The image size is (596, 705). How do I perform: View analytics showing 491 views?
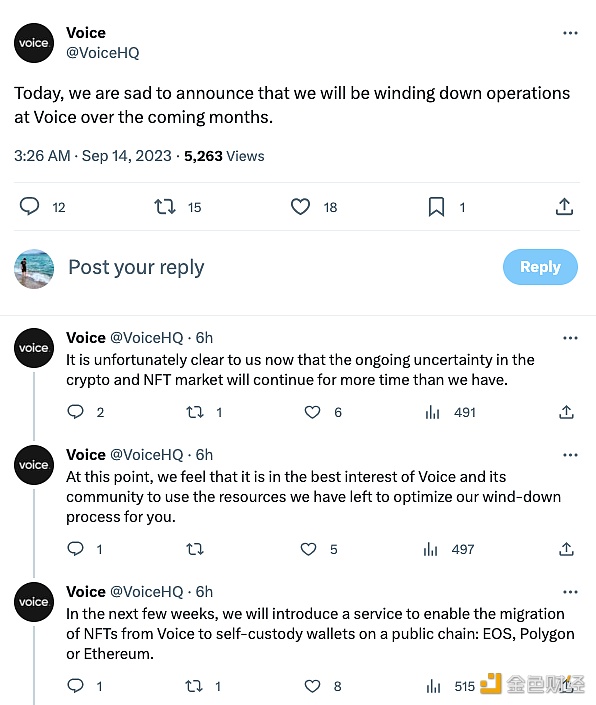(450, 412)
